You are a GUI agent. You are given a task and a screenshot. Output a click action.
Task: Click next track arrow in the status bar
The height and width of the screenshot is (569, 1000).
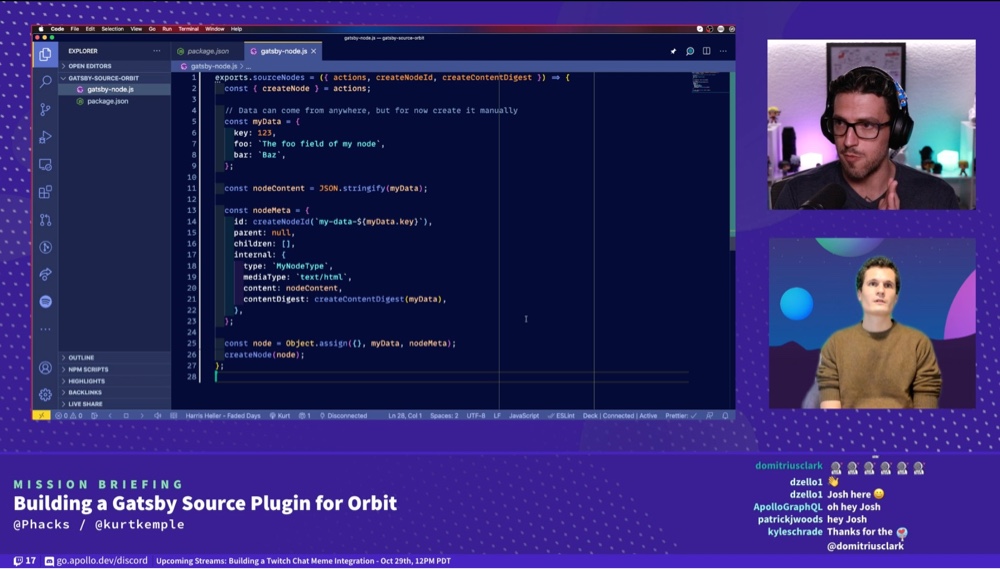[142, 415]
